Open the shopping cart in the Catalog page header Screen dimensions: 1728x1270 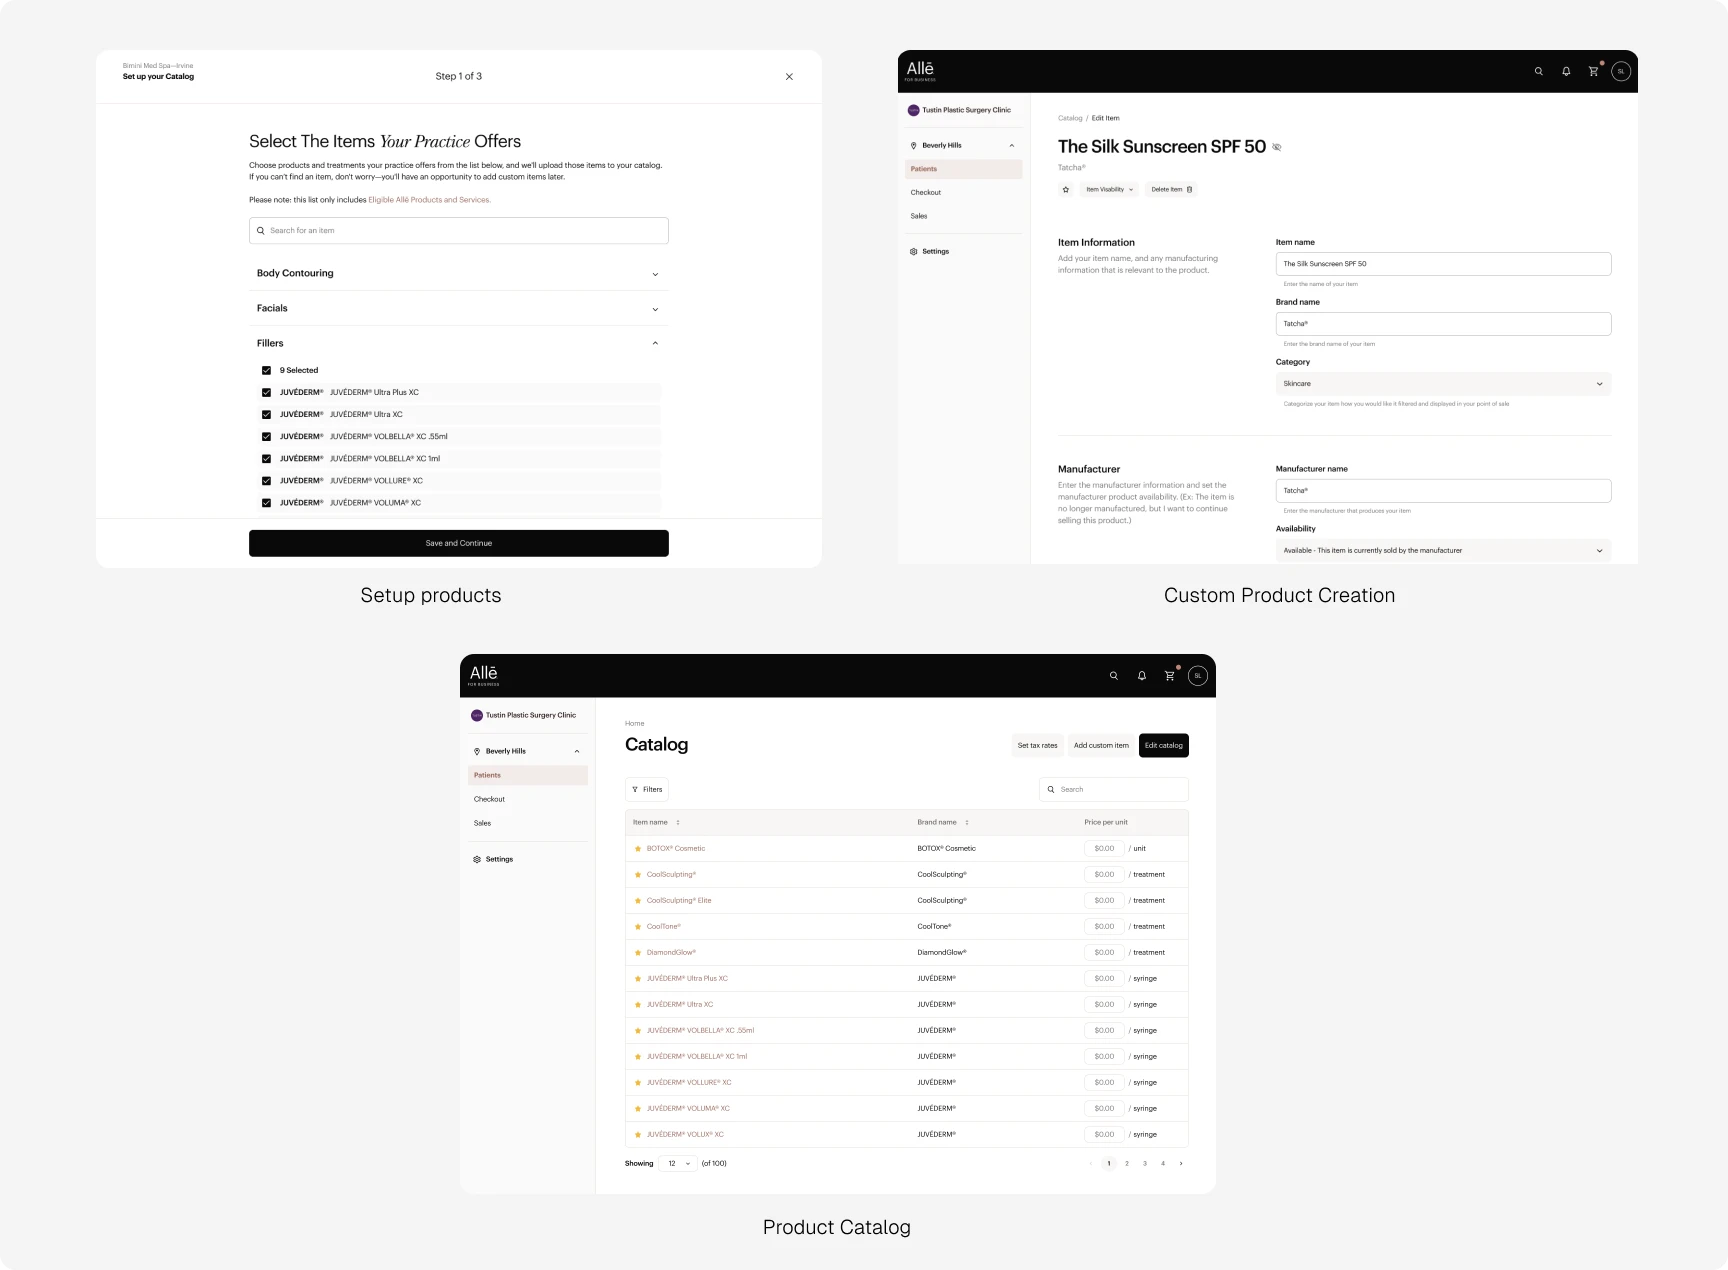[1169, 676]
